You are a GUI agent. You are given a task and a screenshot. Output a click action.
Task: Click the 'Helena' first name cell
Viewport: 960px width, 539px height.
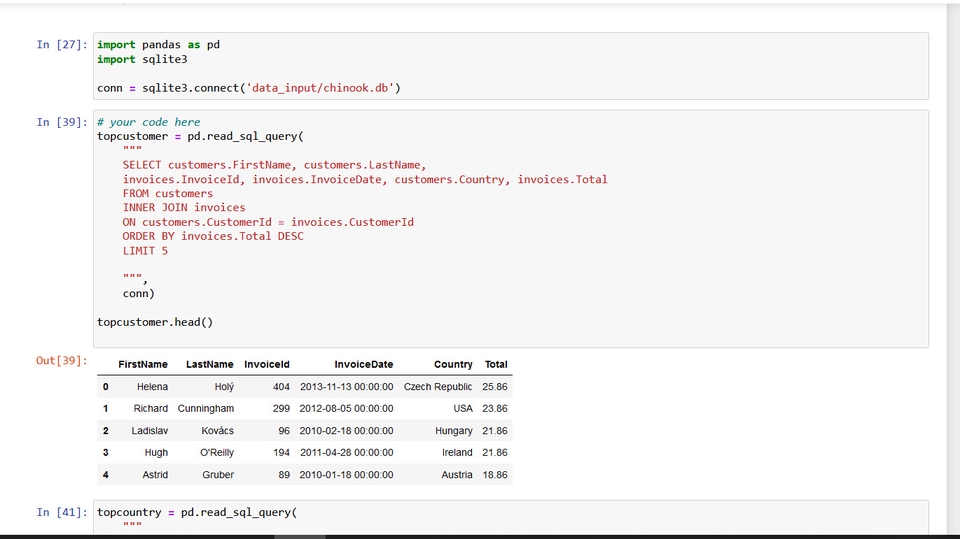point(152,386)
